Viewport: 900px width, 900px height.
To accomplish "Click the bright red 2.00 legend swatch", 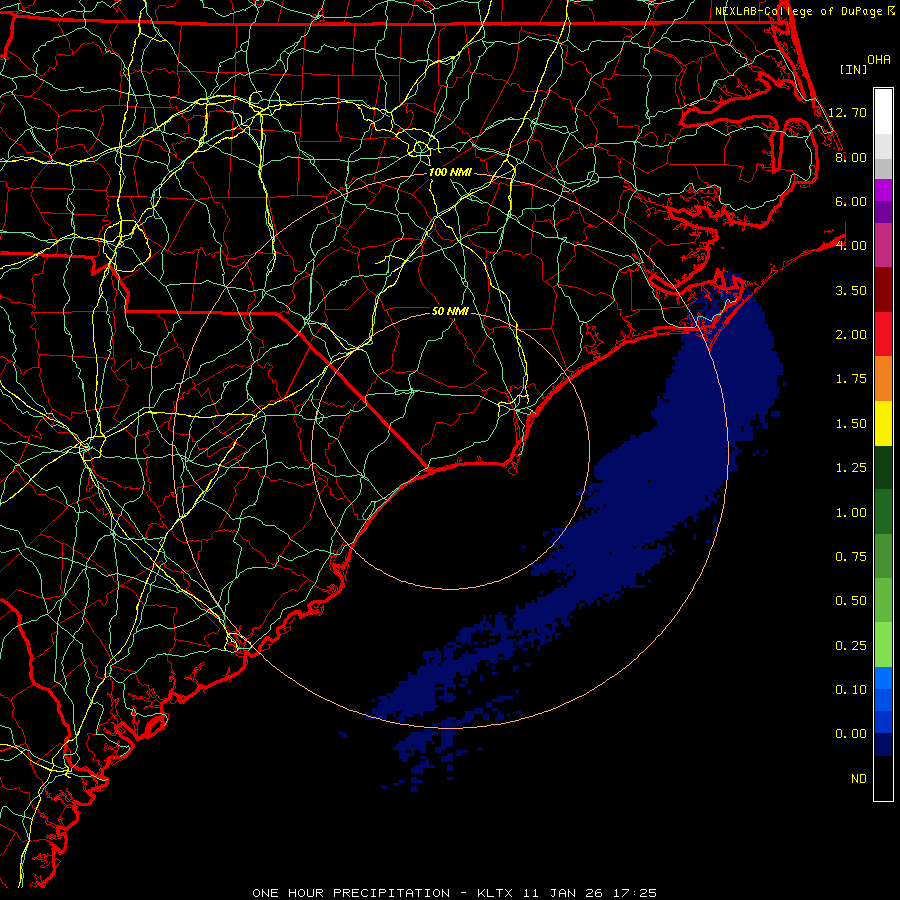I will [883, 334].
